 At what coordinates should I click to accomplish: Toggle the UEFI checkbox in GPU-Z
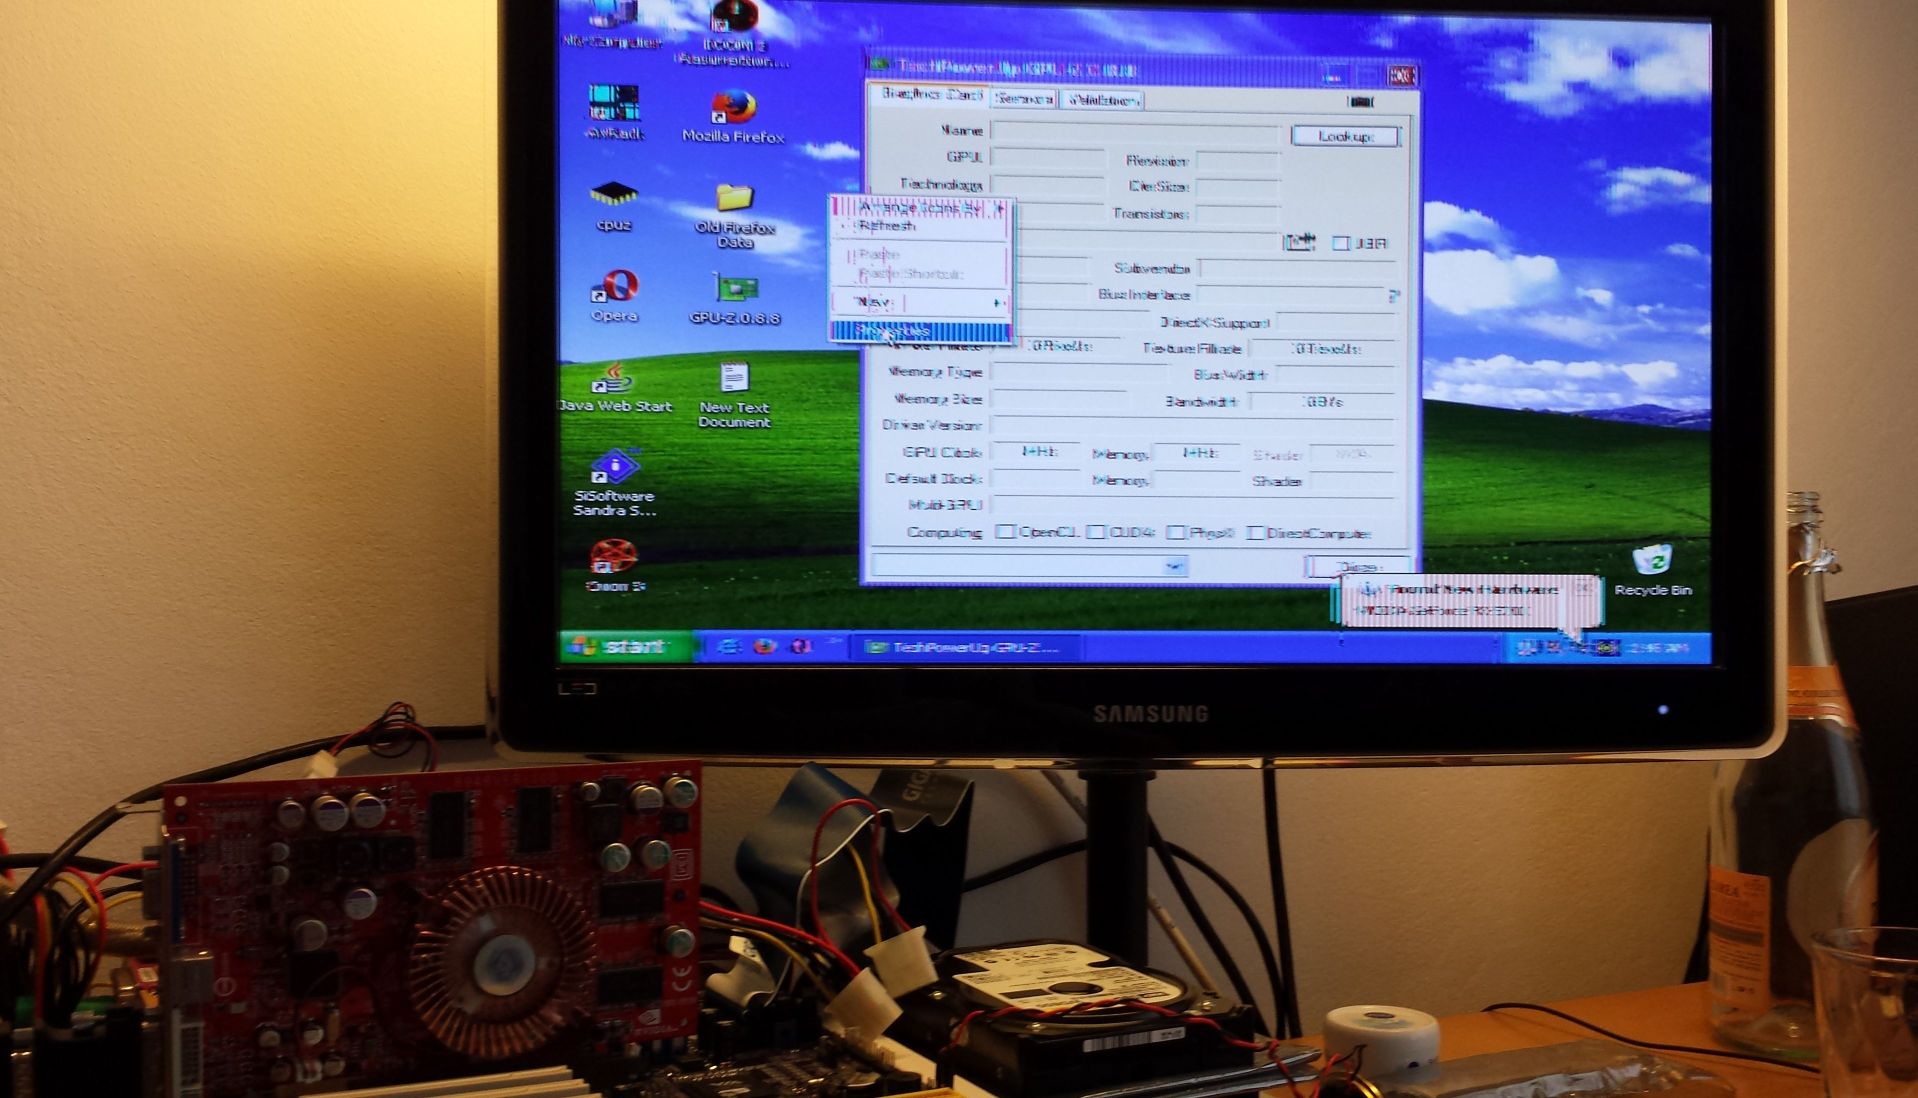pyautogui.click(x=1341, y=243)
